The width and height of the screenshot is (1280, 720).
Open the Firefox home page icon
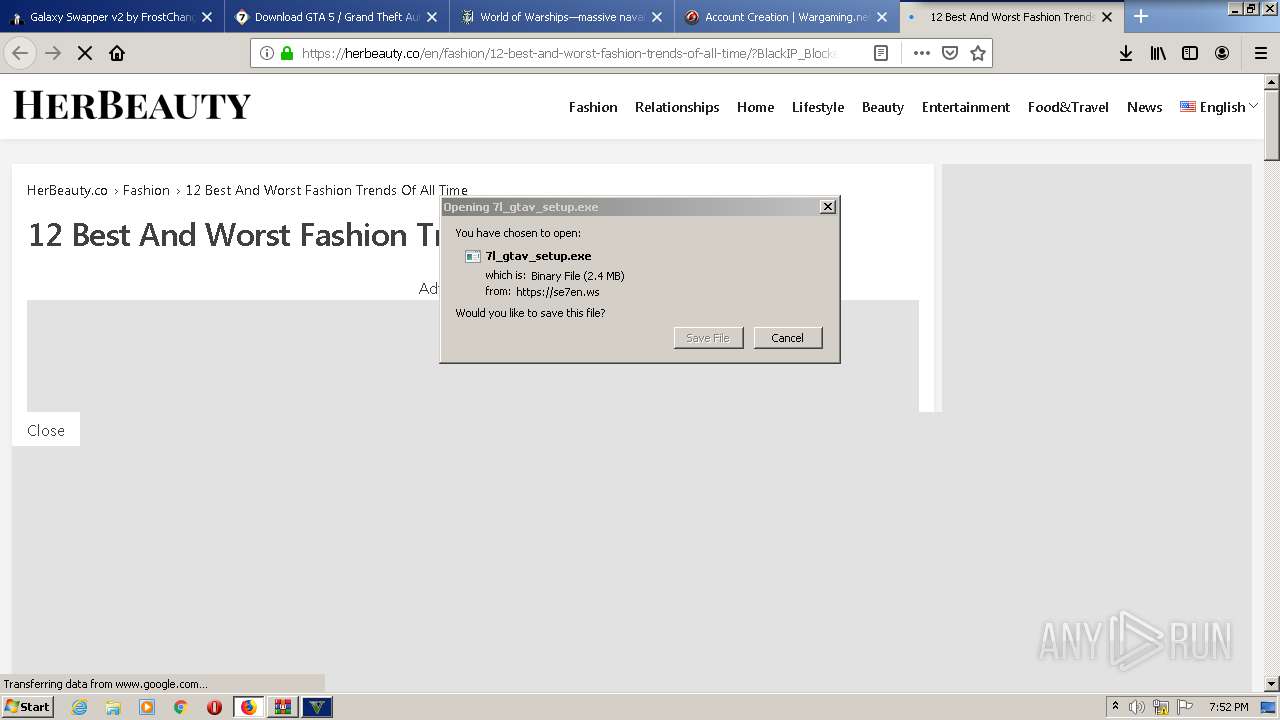pyautogui.click(x=117, y=54)
